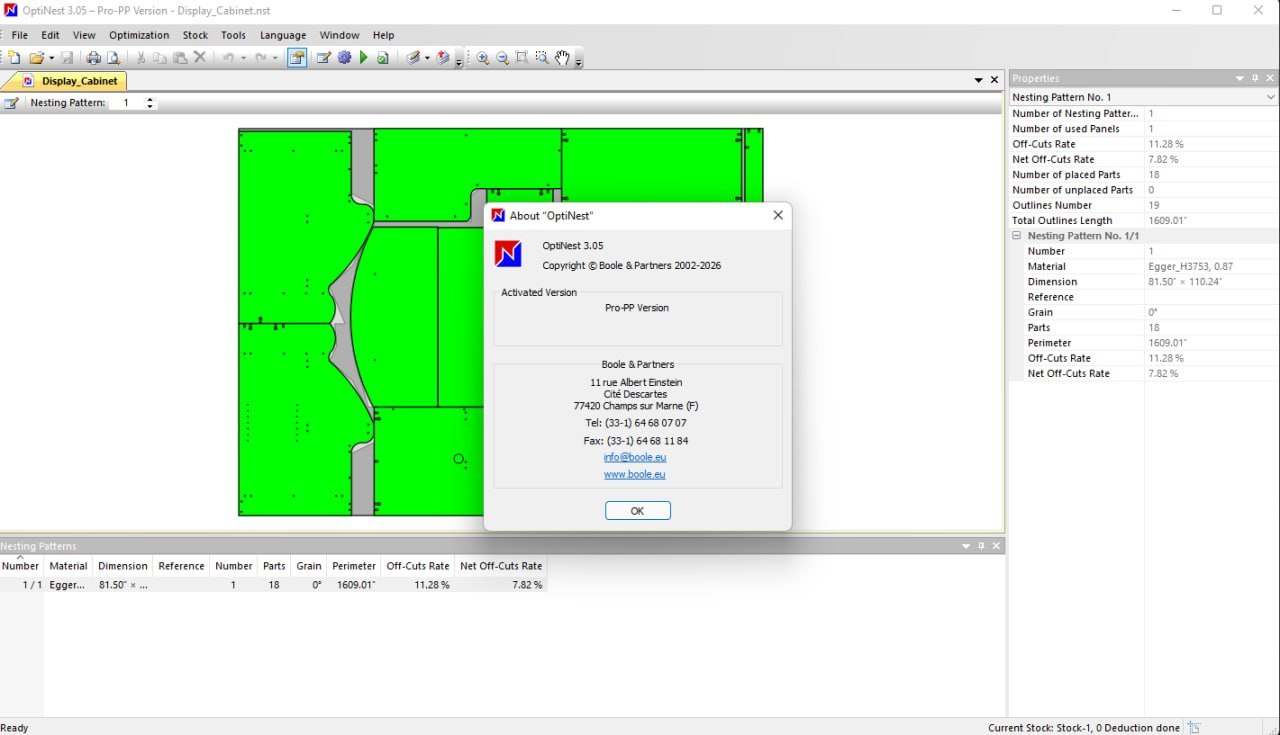Click the Open folder toolbar icon
The height and width of the screenshot is (735, 1280).
[x=37, y=58]
